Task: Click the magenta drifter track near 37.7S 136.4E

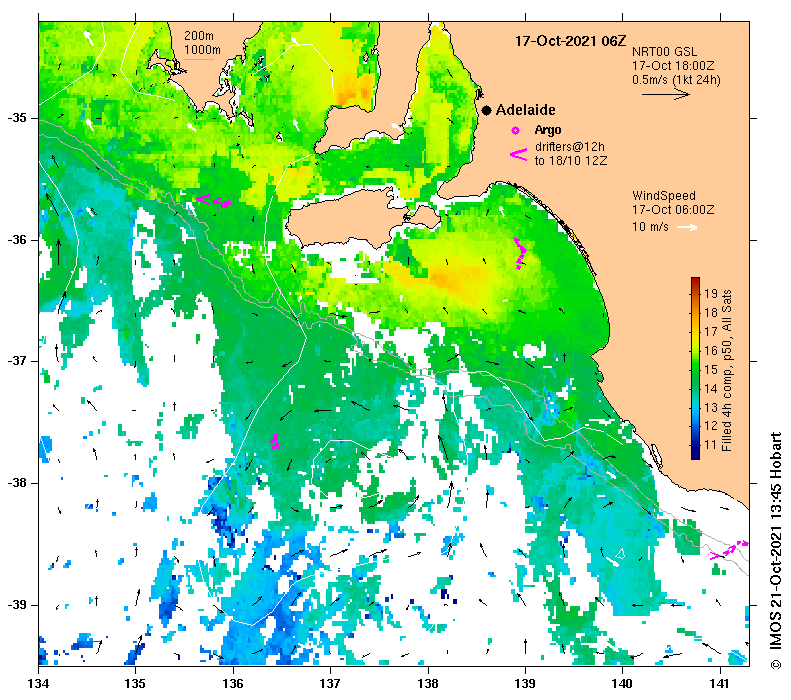Action: click(275, 441)
